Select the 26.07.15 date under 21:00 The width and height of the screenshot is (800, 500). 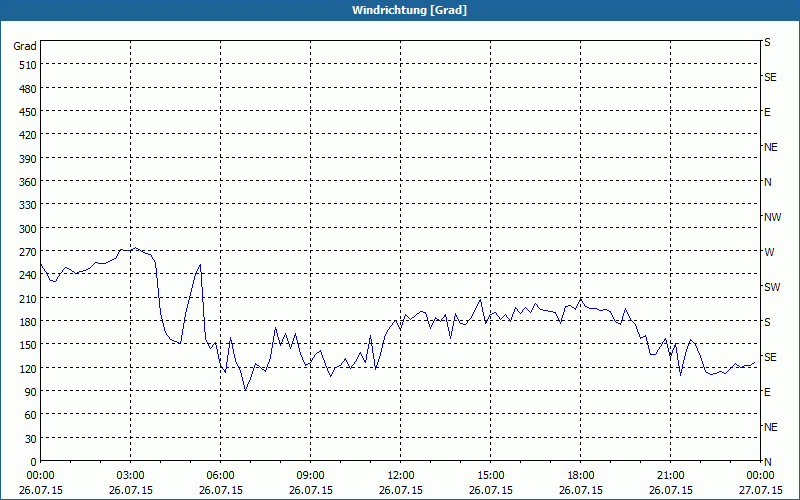point(670,490)
